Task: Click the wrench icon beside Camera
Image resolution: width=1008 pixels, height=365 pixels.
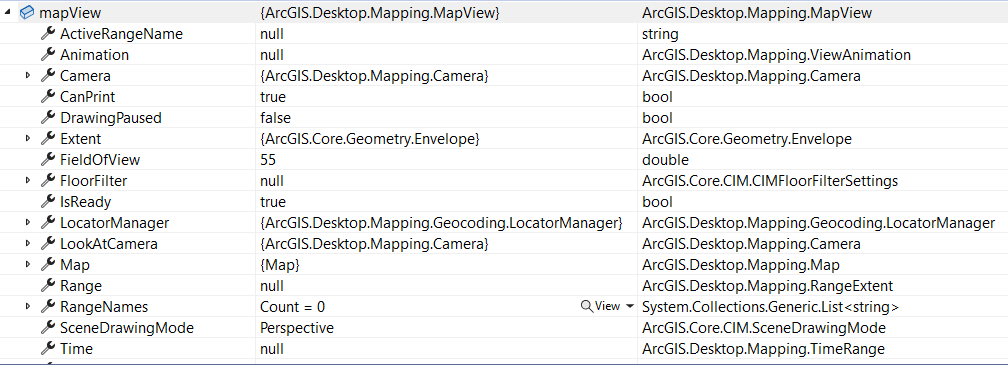Action: pyautogui.click(x=48, y=76)
